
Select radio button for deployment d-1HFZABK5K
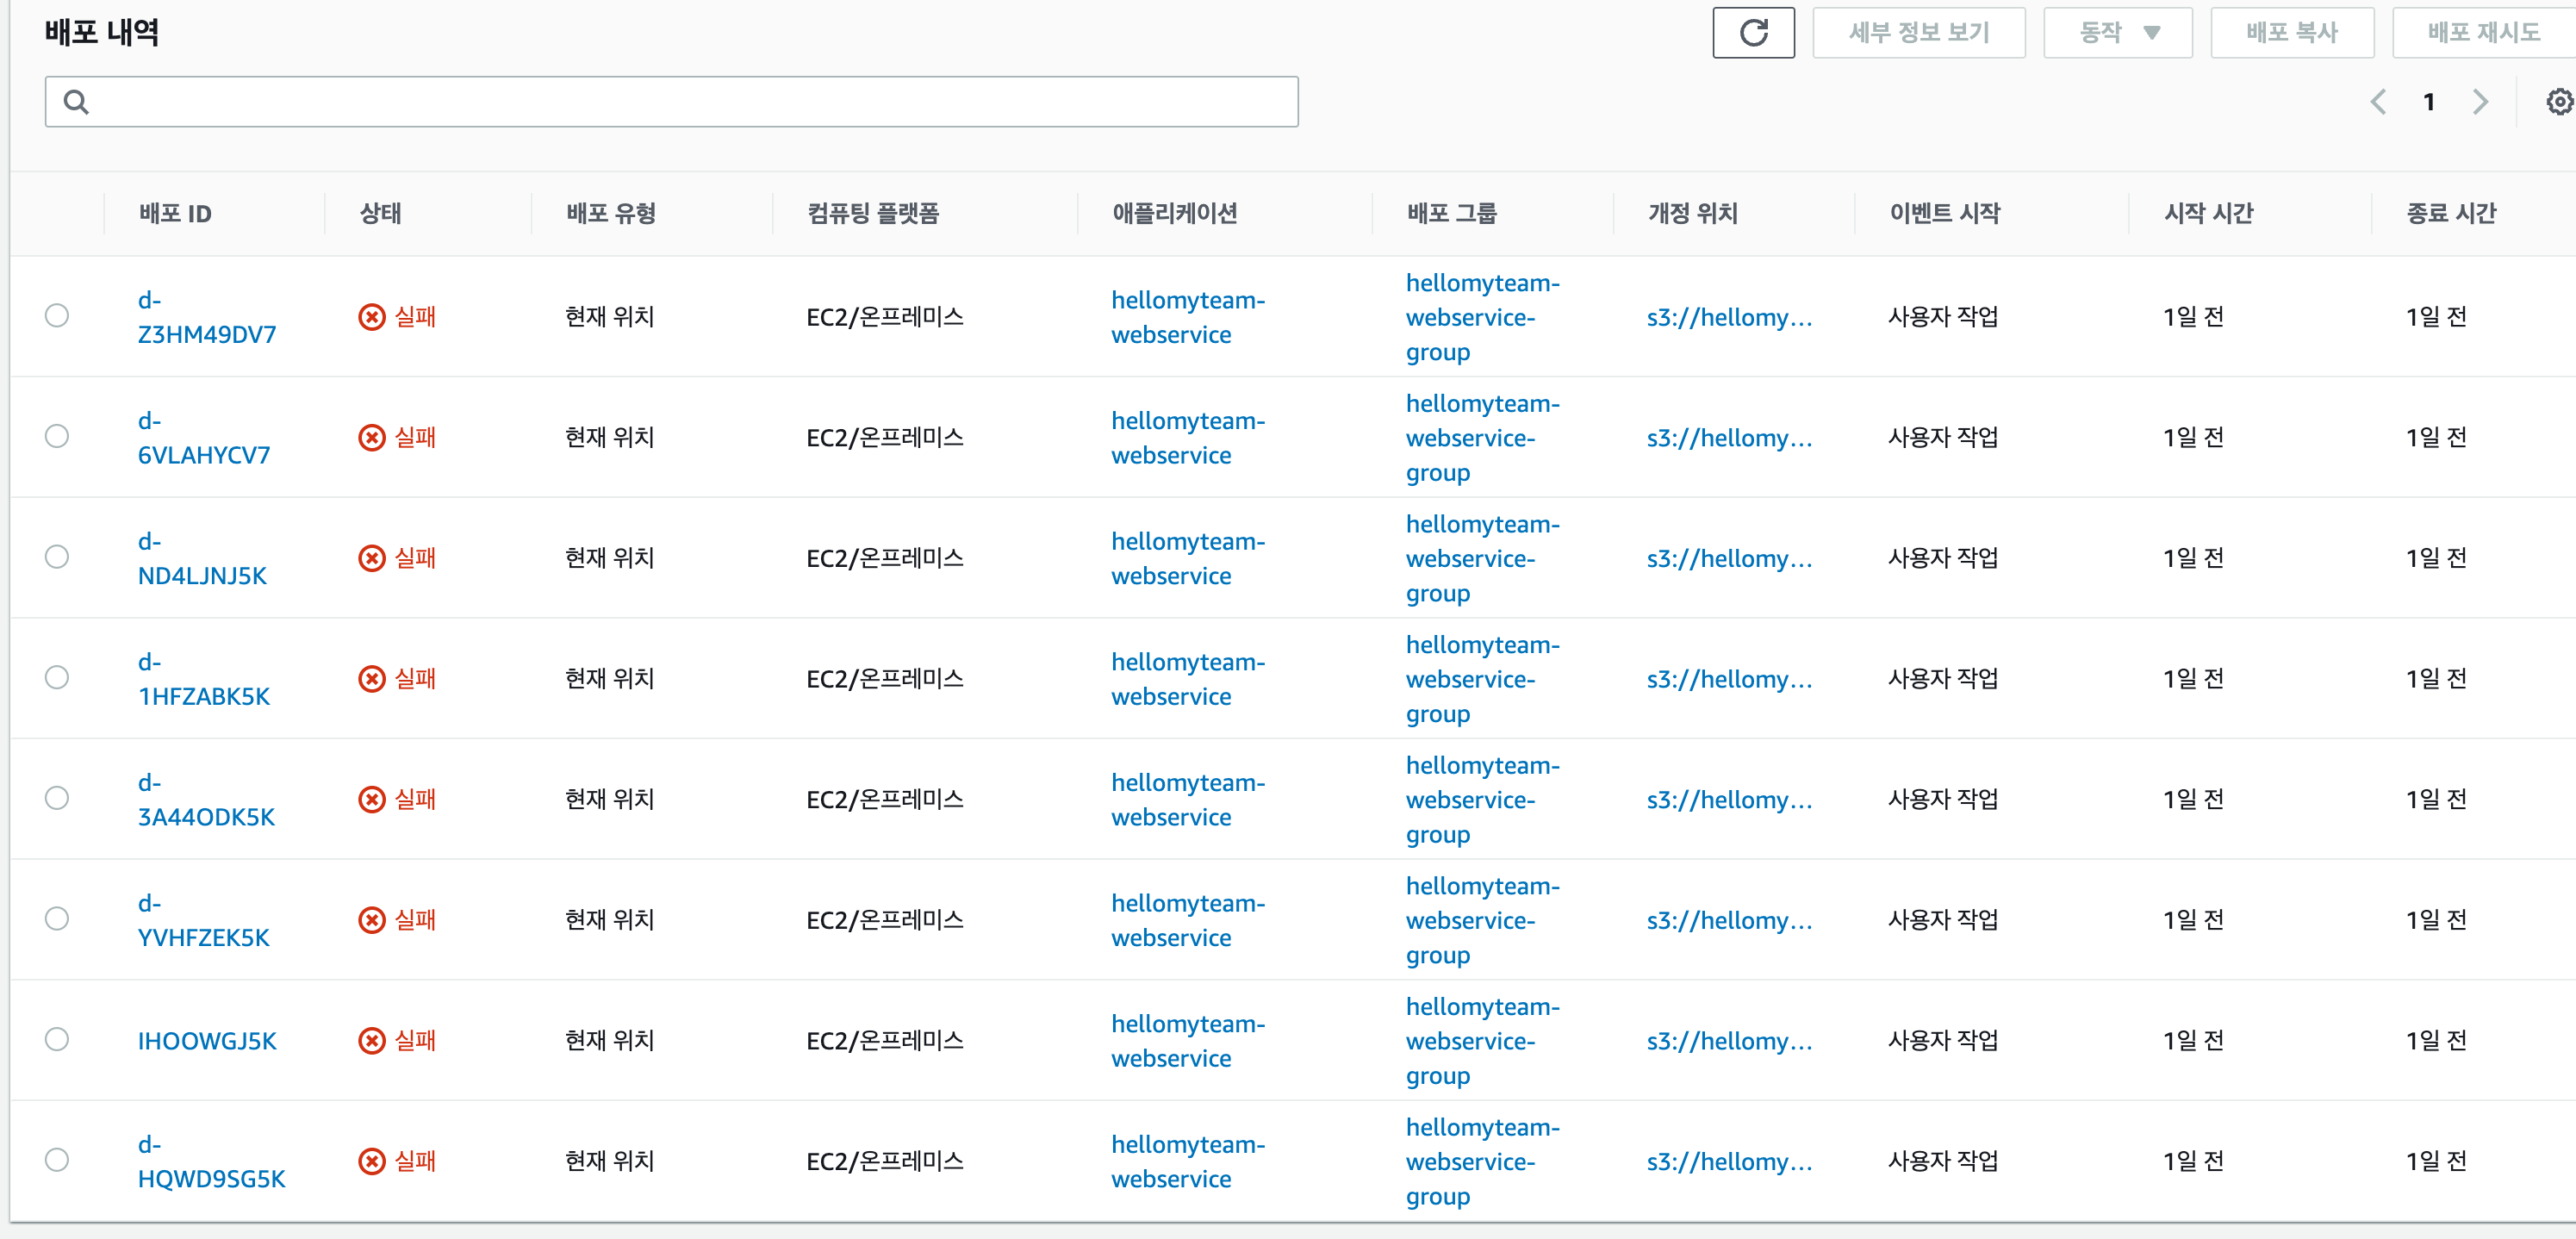[57, 678]
